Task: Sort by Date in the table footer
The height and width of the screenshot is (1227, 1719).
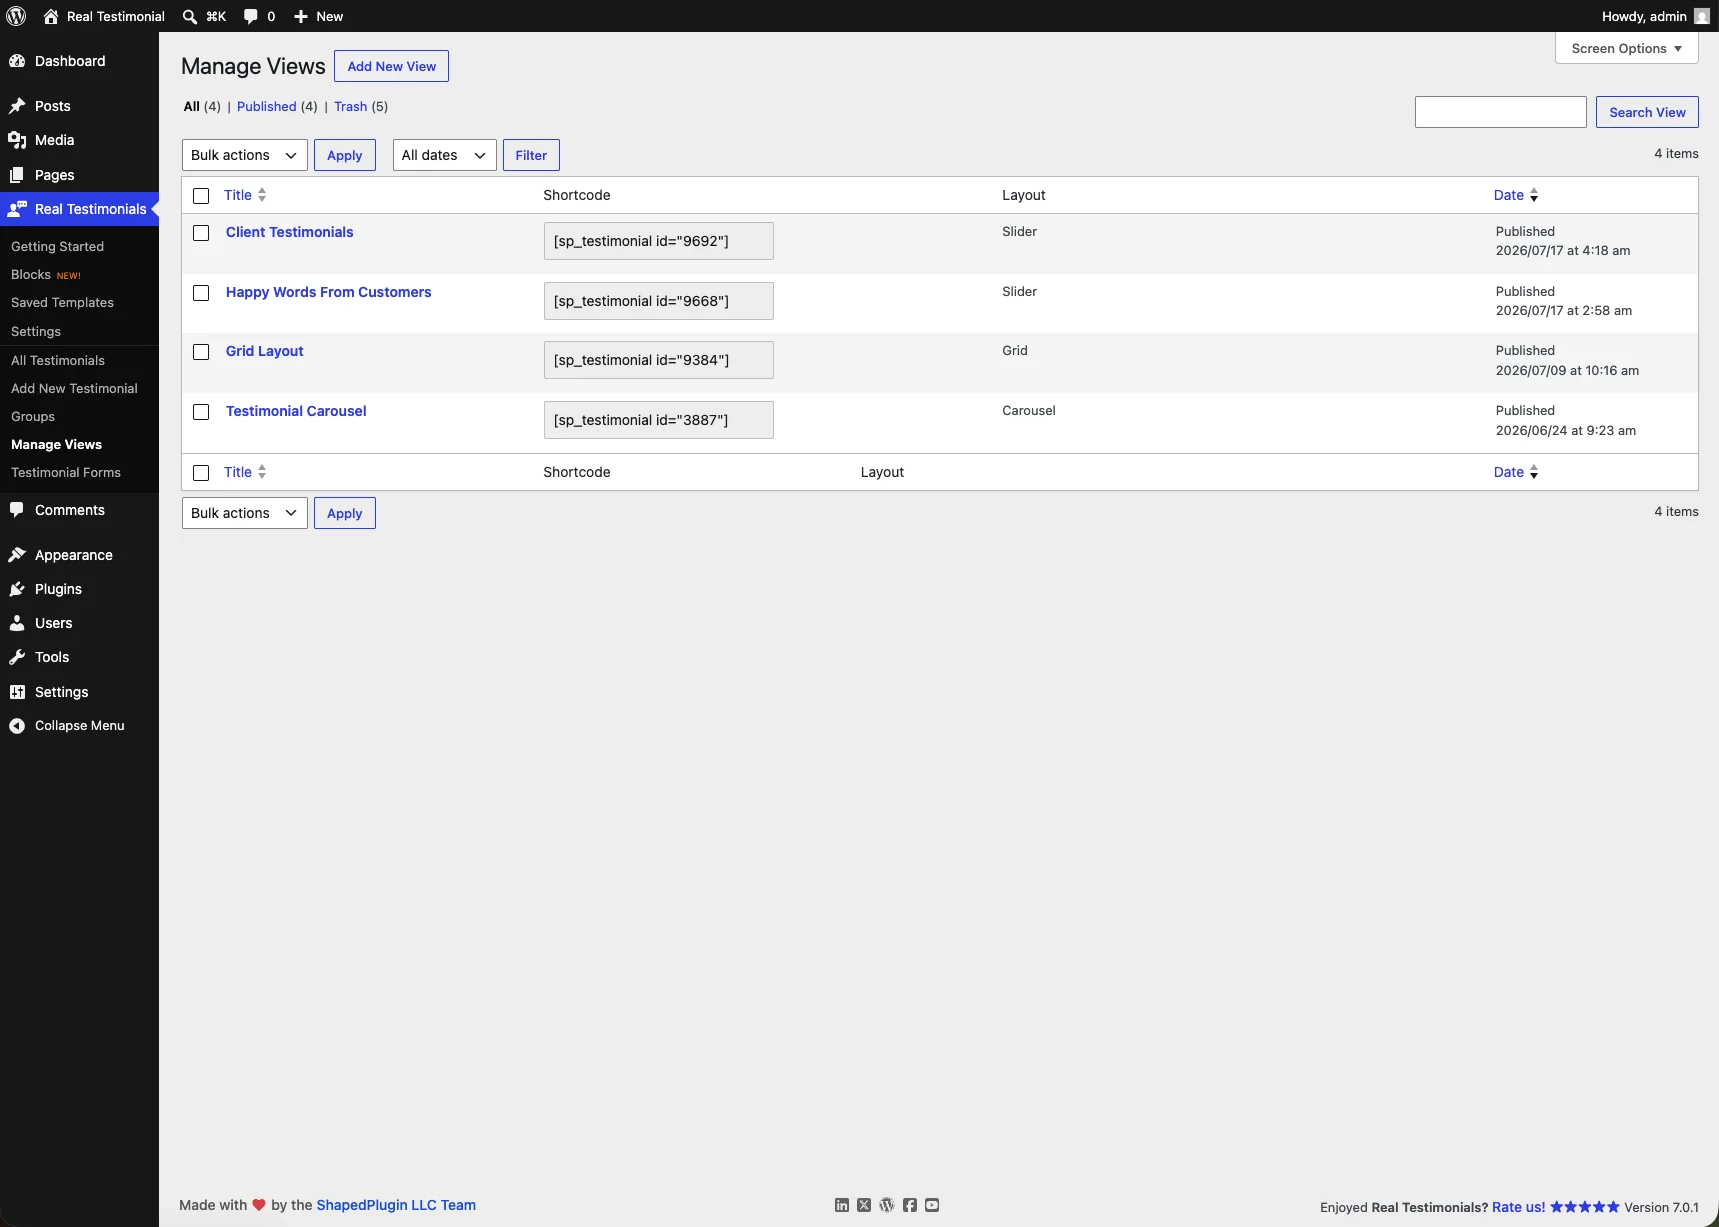Action: [1516, 472]
